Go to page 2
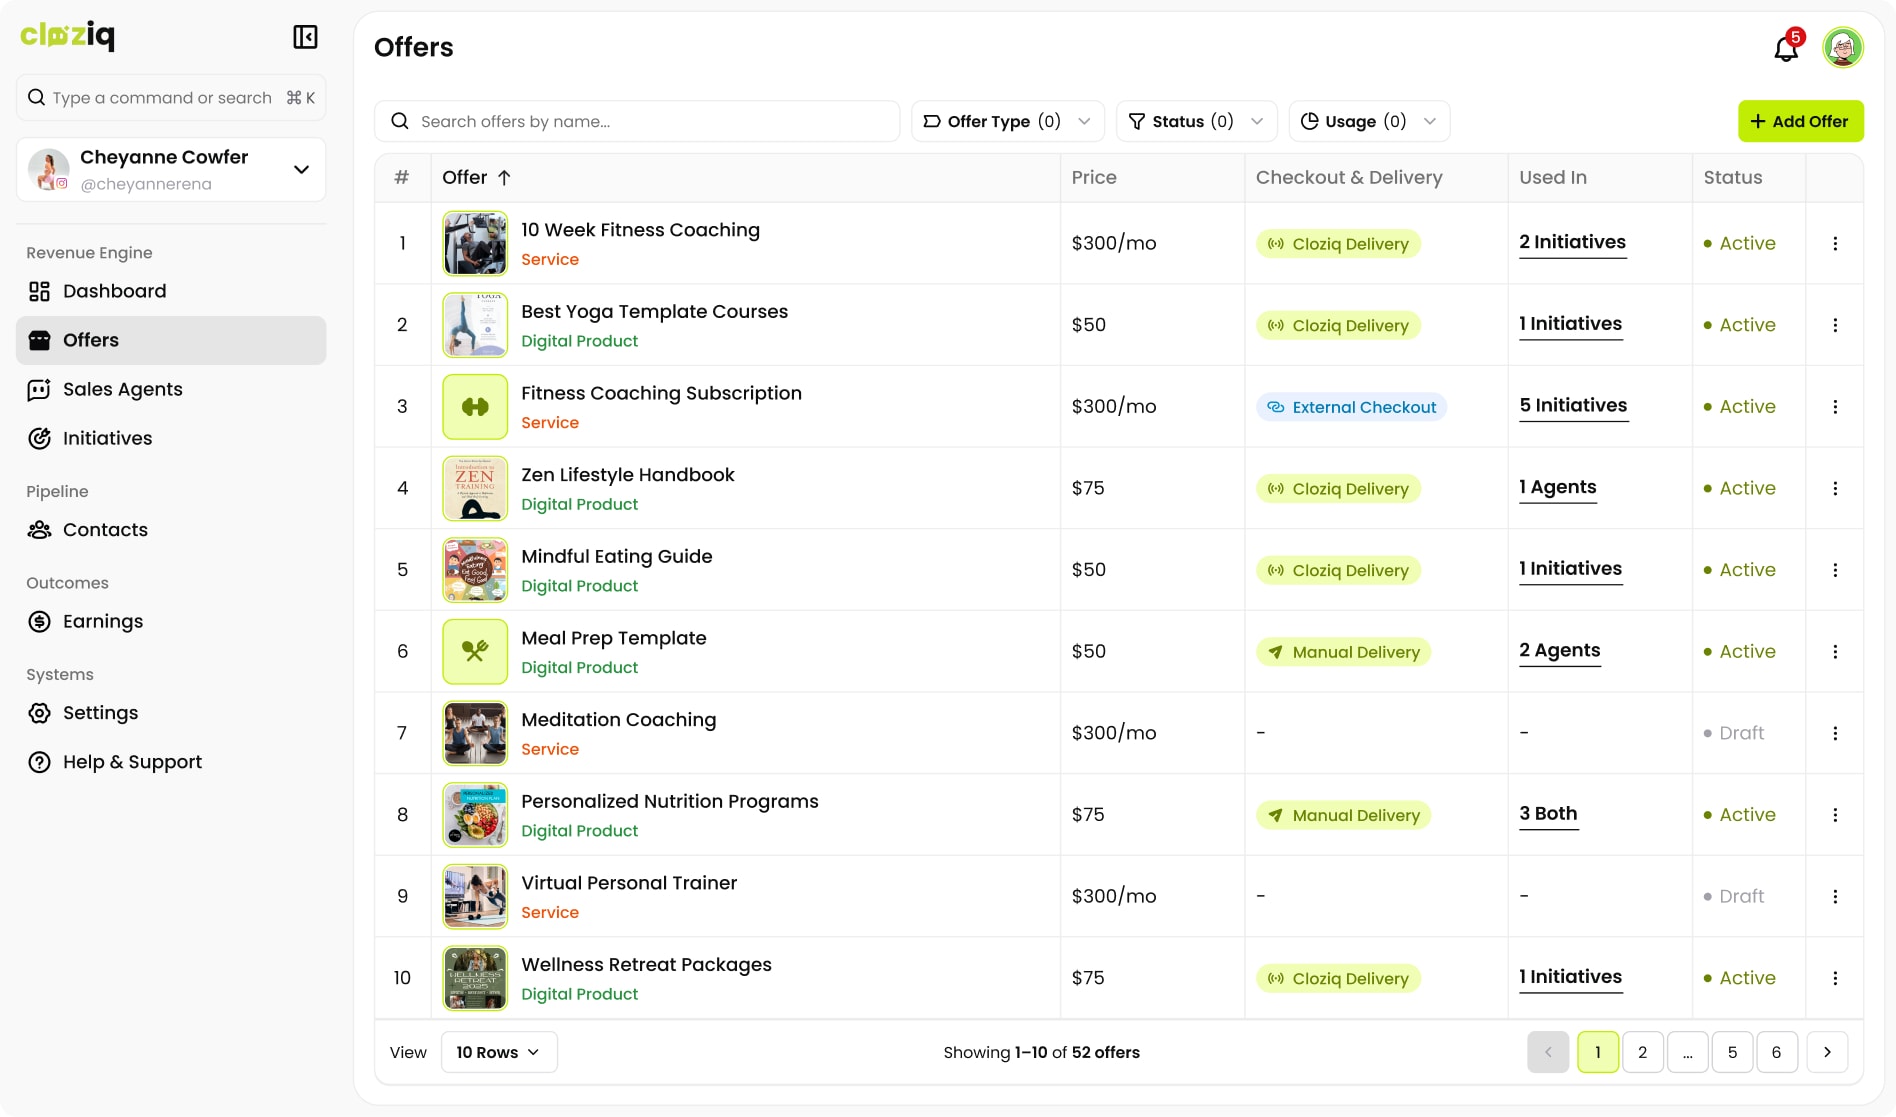The width and height of the screenshot is (1896, 1117). [x=1642, y=1052]
